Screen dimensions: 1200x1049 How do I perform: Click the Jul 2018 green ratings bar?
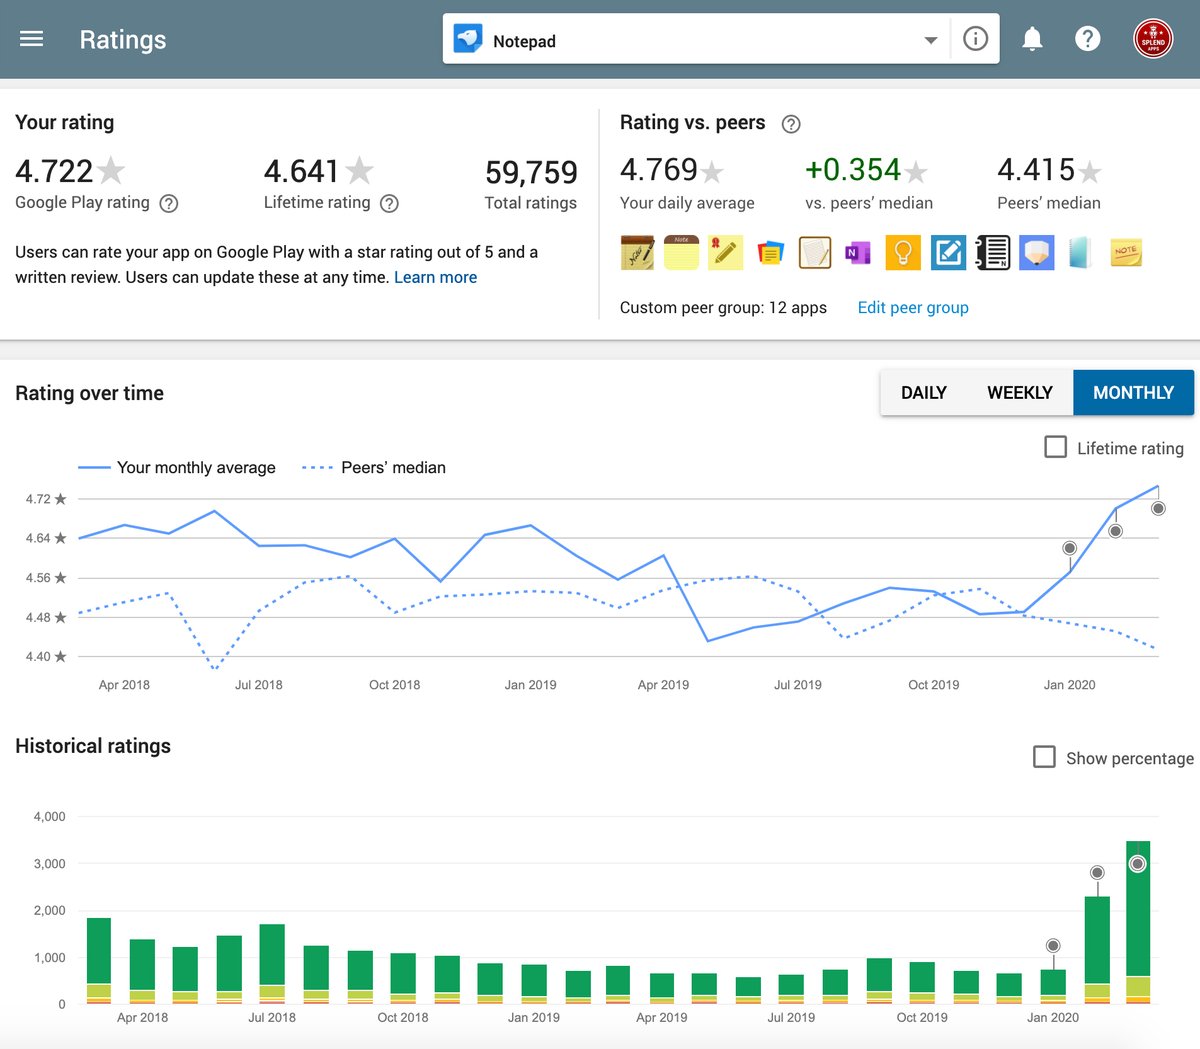pyautogui.click(x=272, y=955)
